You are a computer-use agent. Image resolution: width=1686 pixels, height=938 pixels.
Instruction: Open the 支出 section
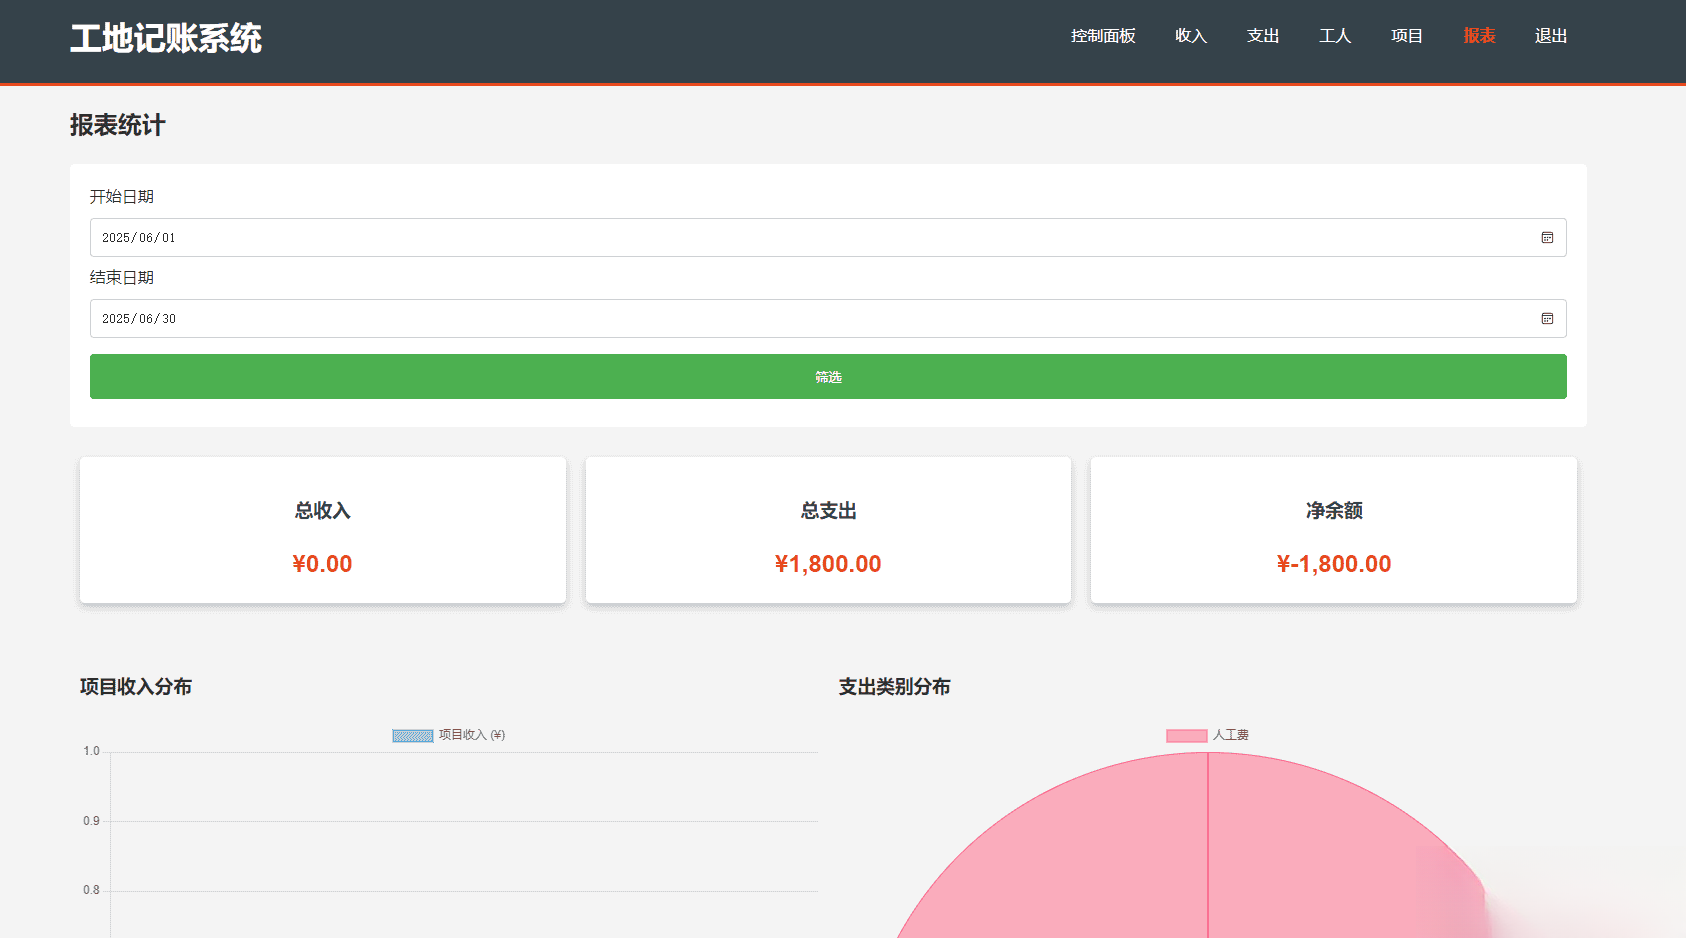tap(1262, 35)
